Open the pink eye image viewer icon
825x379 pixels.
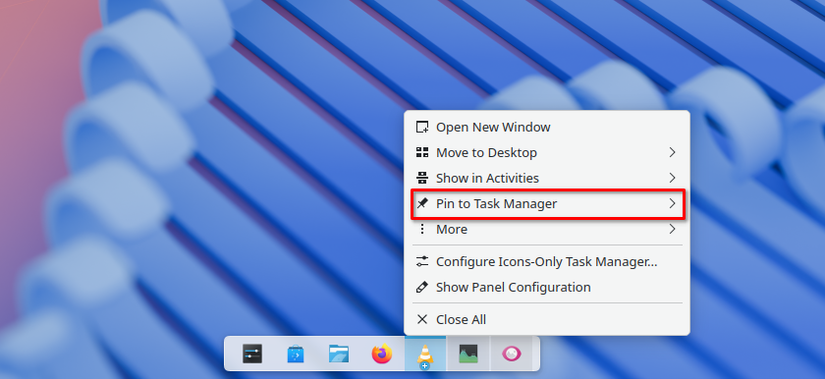coord(511,353)
